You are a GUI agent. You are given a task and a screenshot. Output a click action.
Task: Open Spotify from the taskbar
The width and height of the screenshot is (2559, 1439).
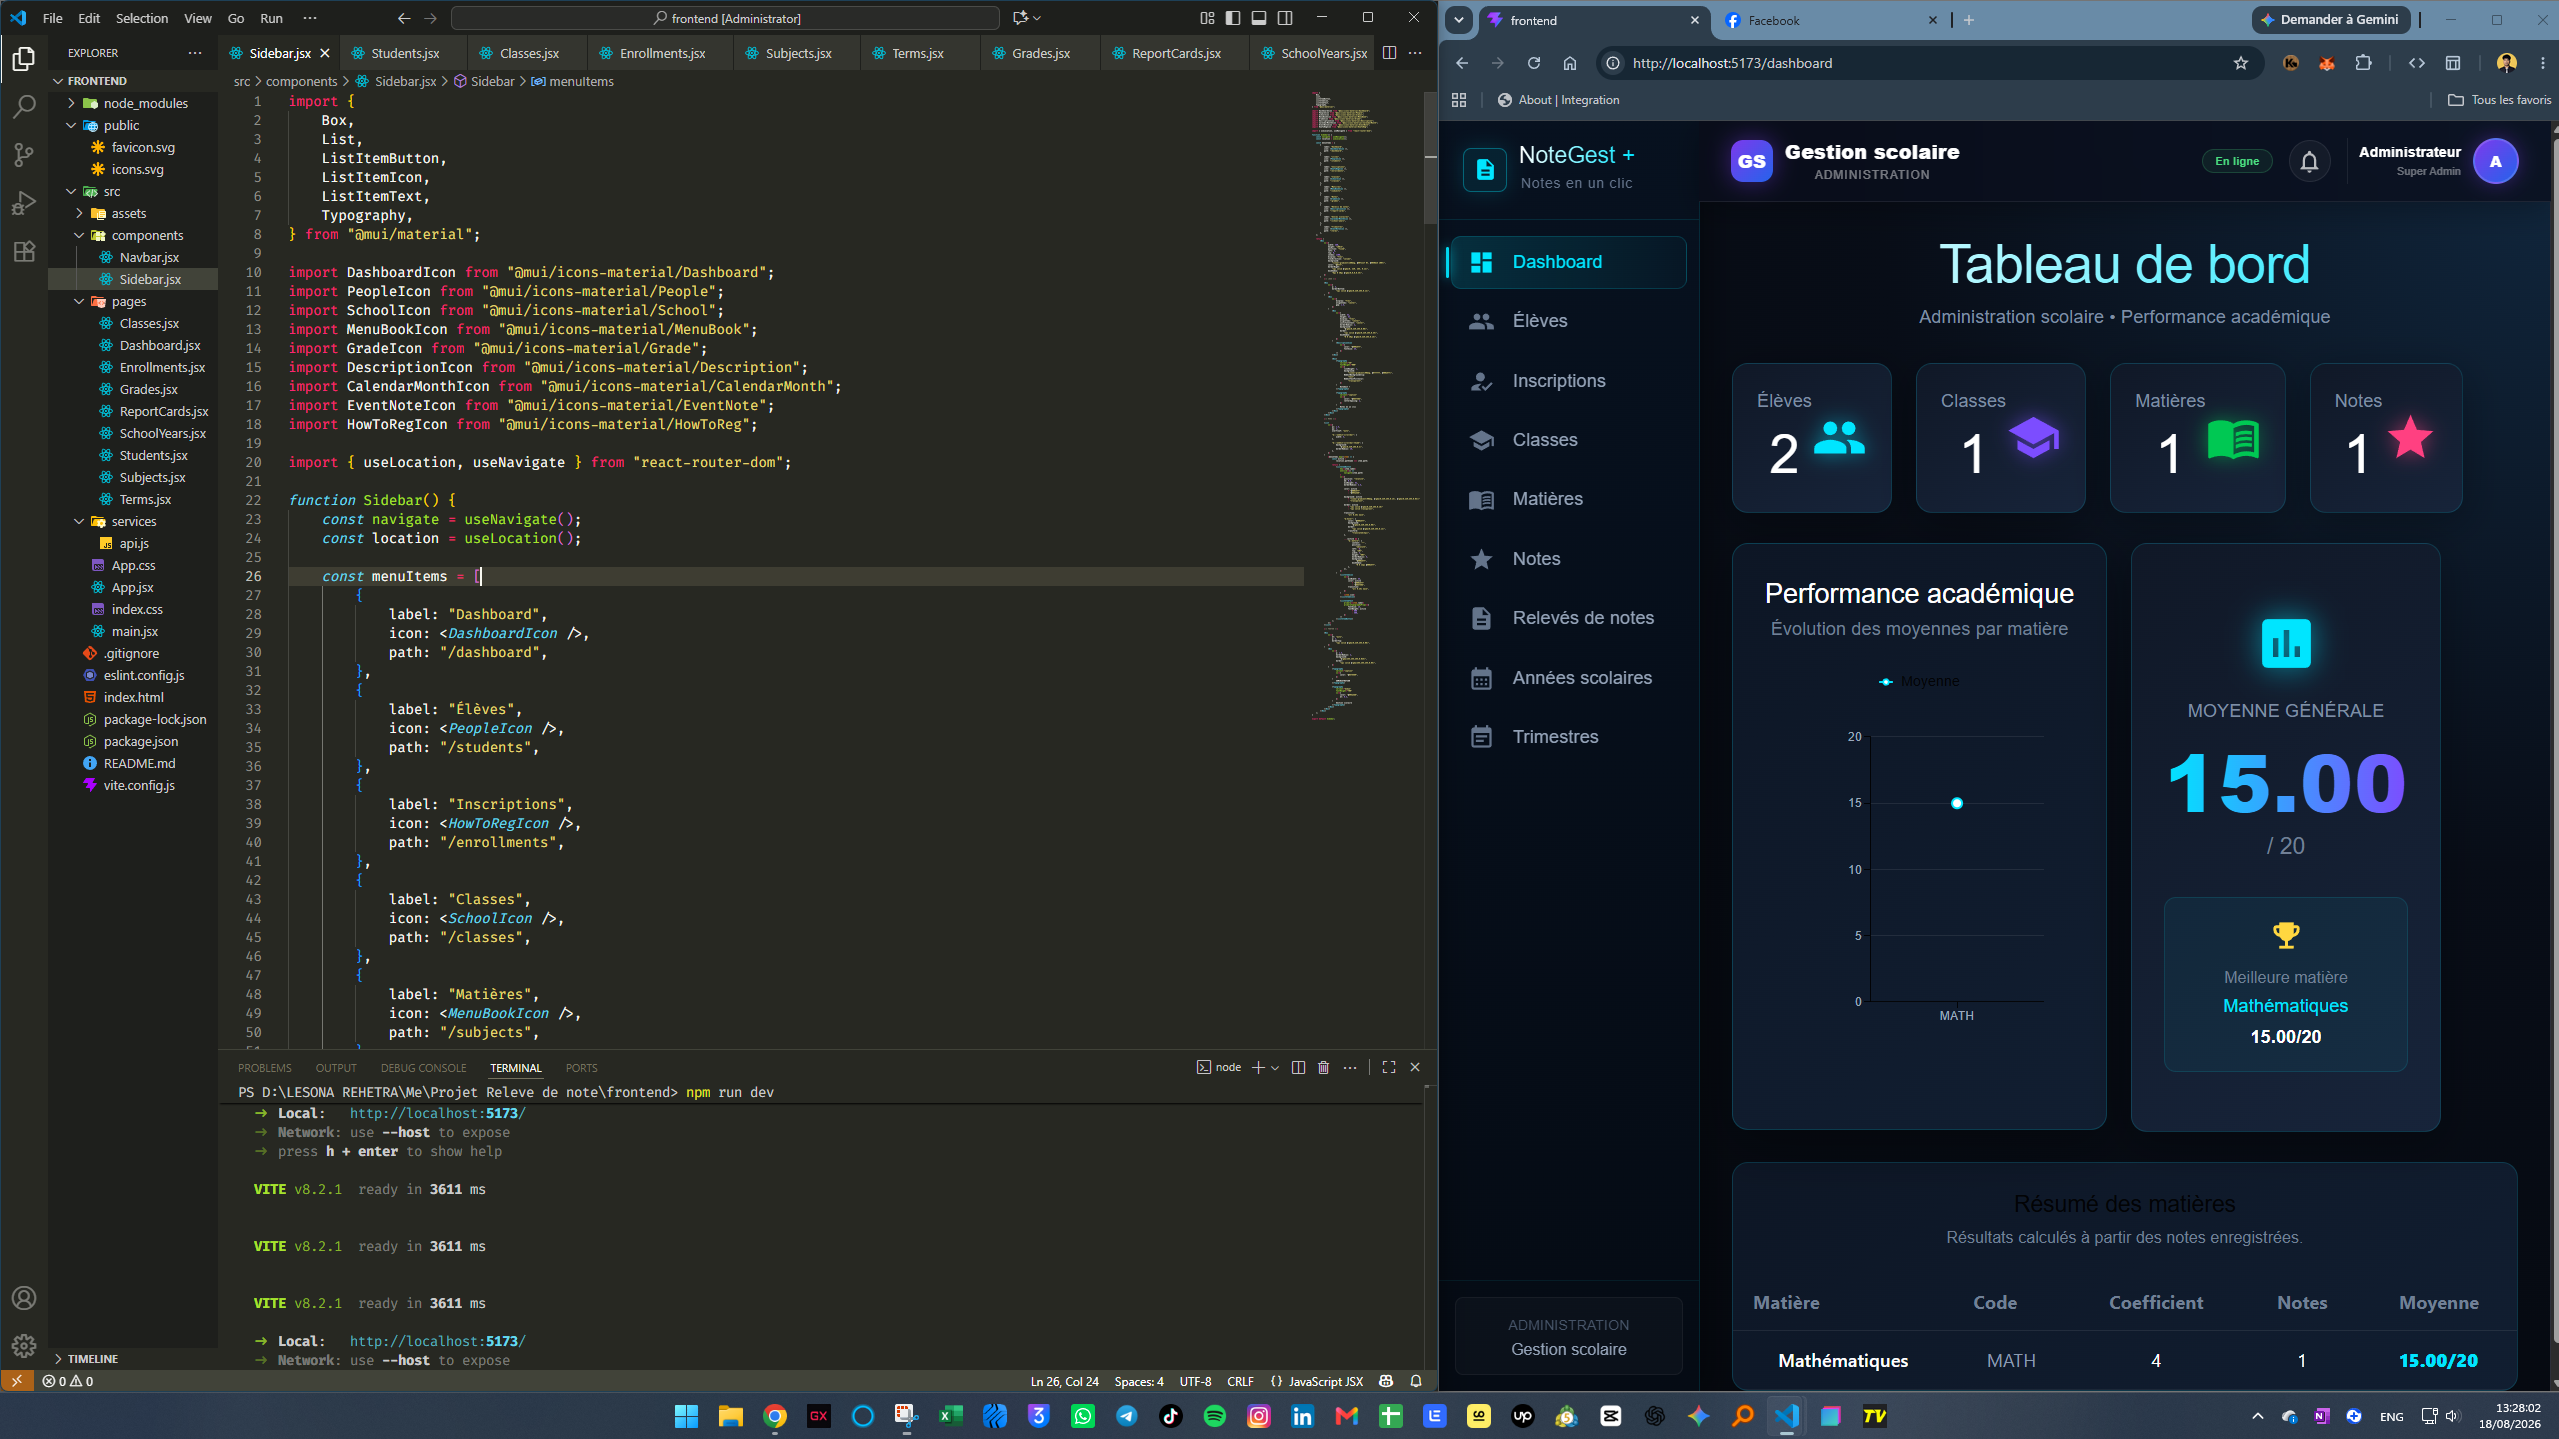tap(1214, 1416)
